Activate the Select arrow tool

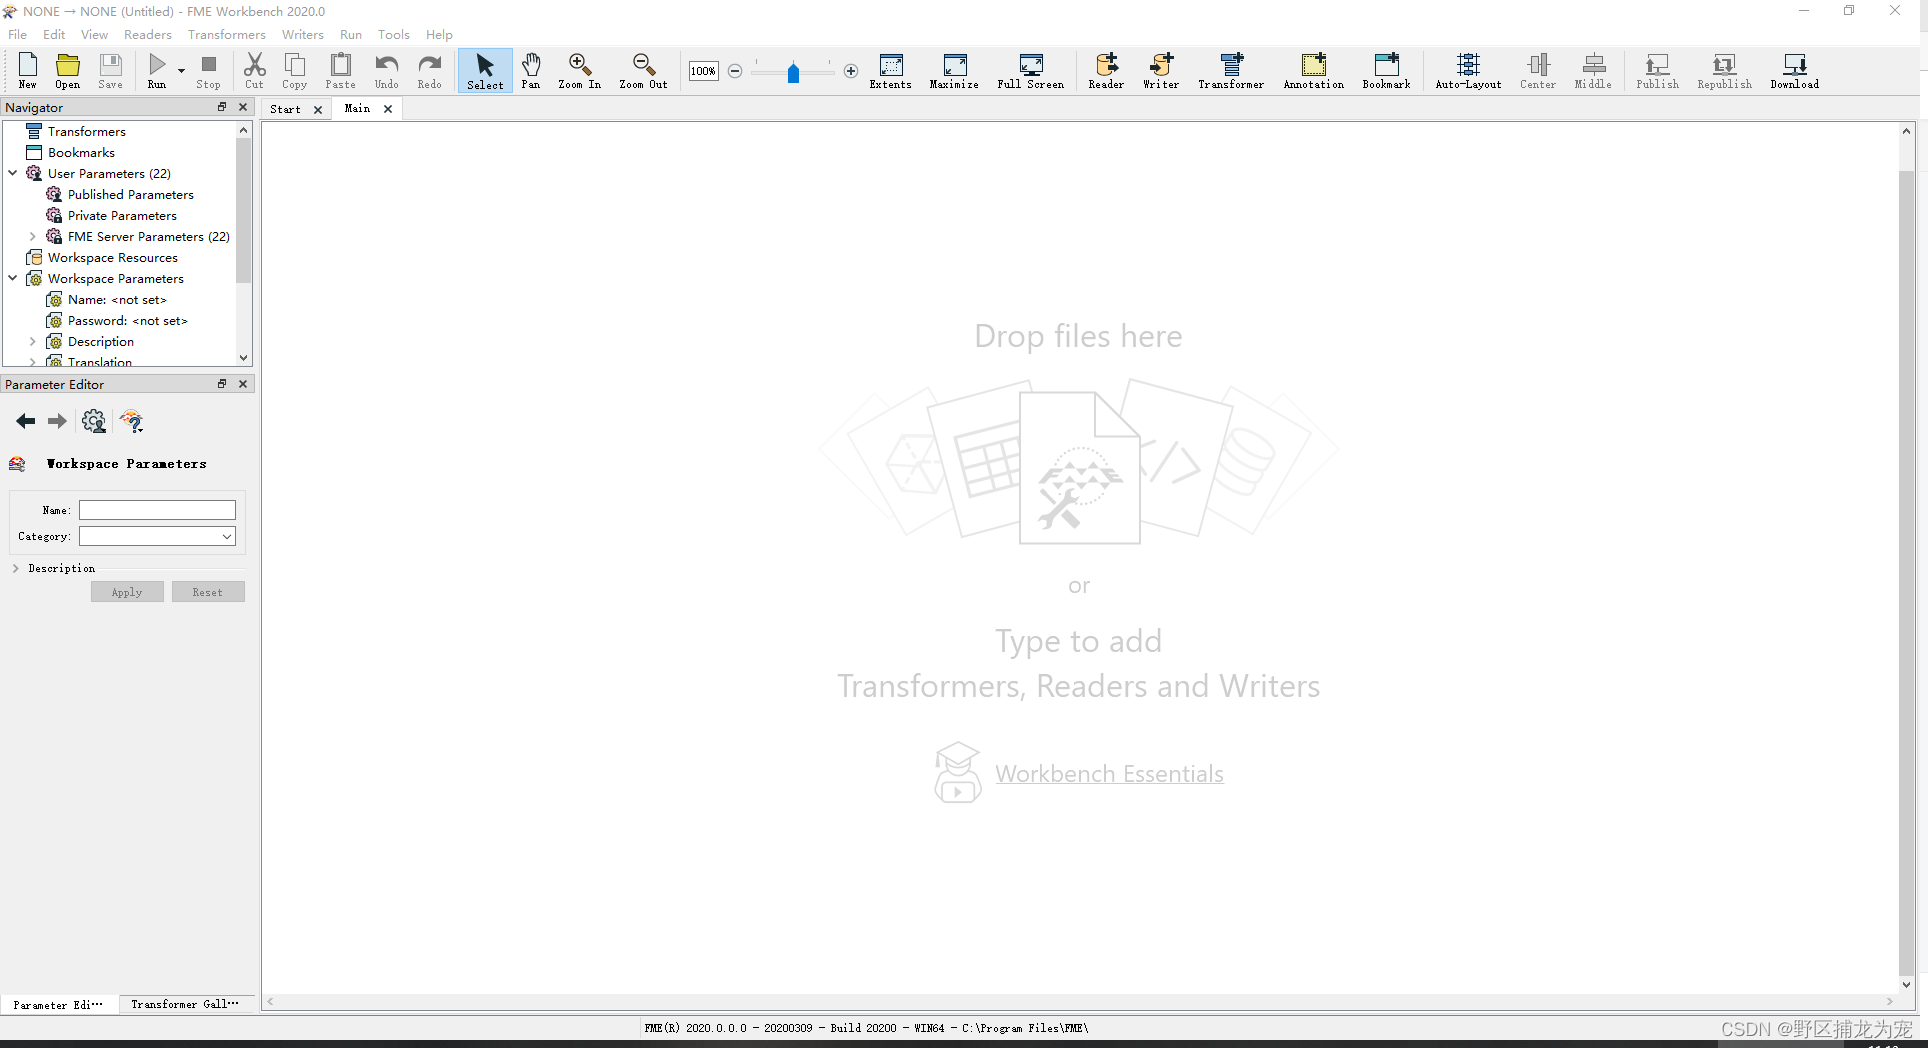click(x=485, y=71)
